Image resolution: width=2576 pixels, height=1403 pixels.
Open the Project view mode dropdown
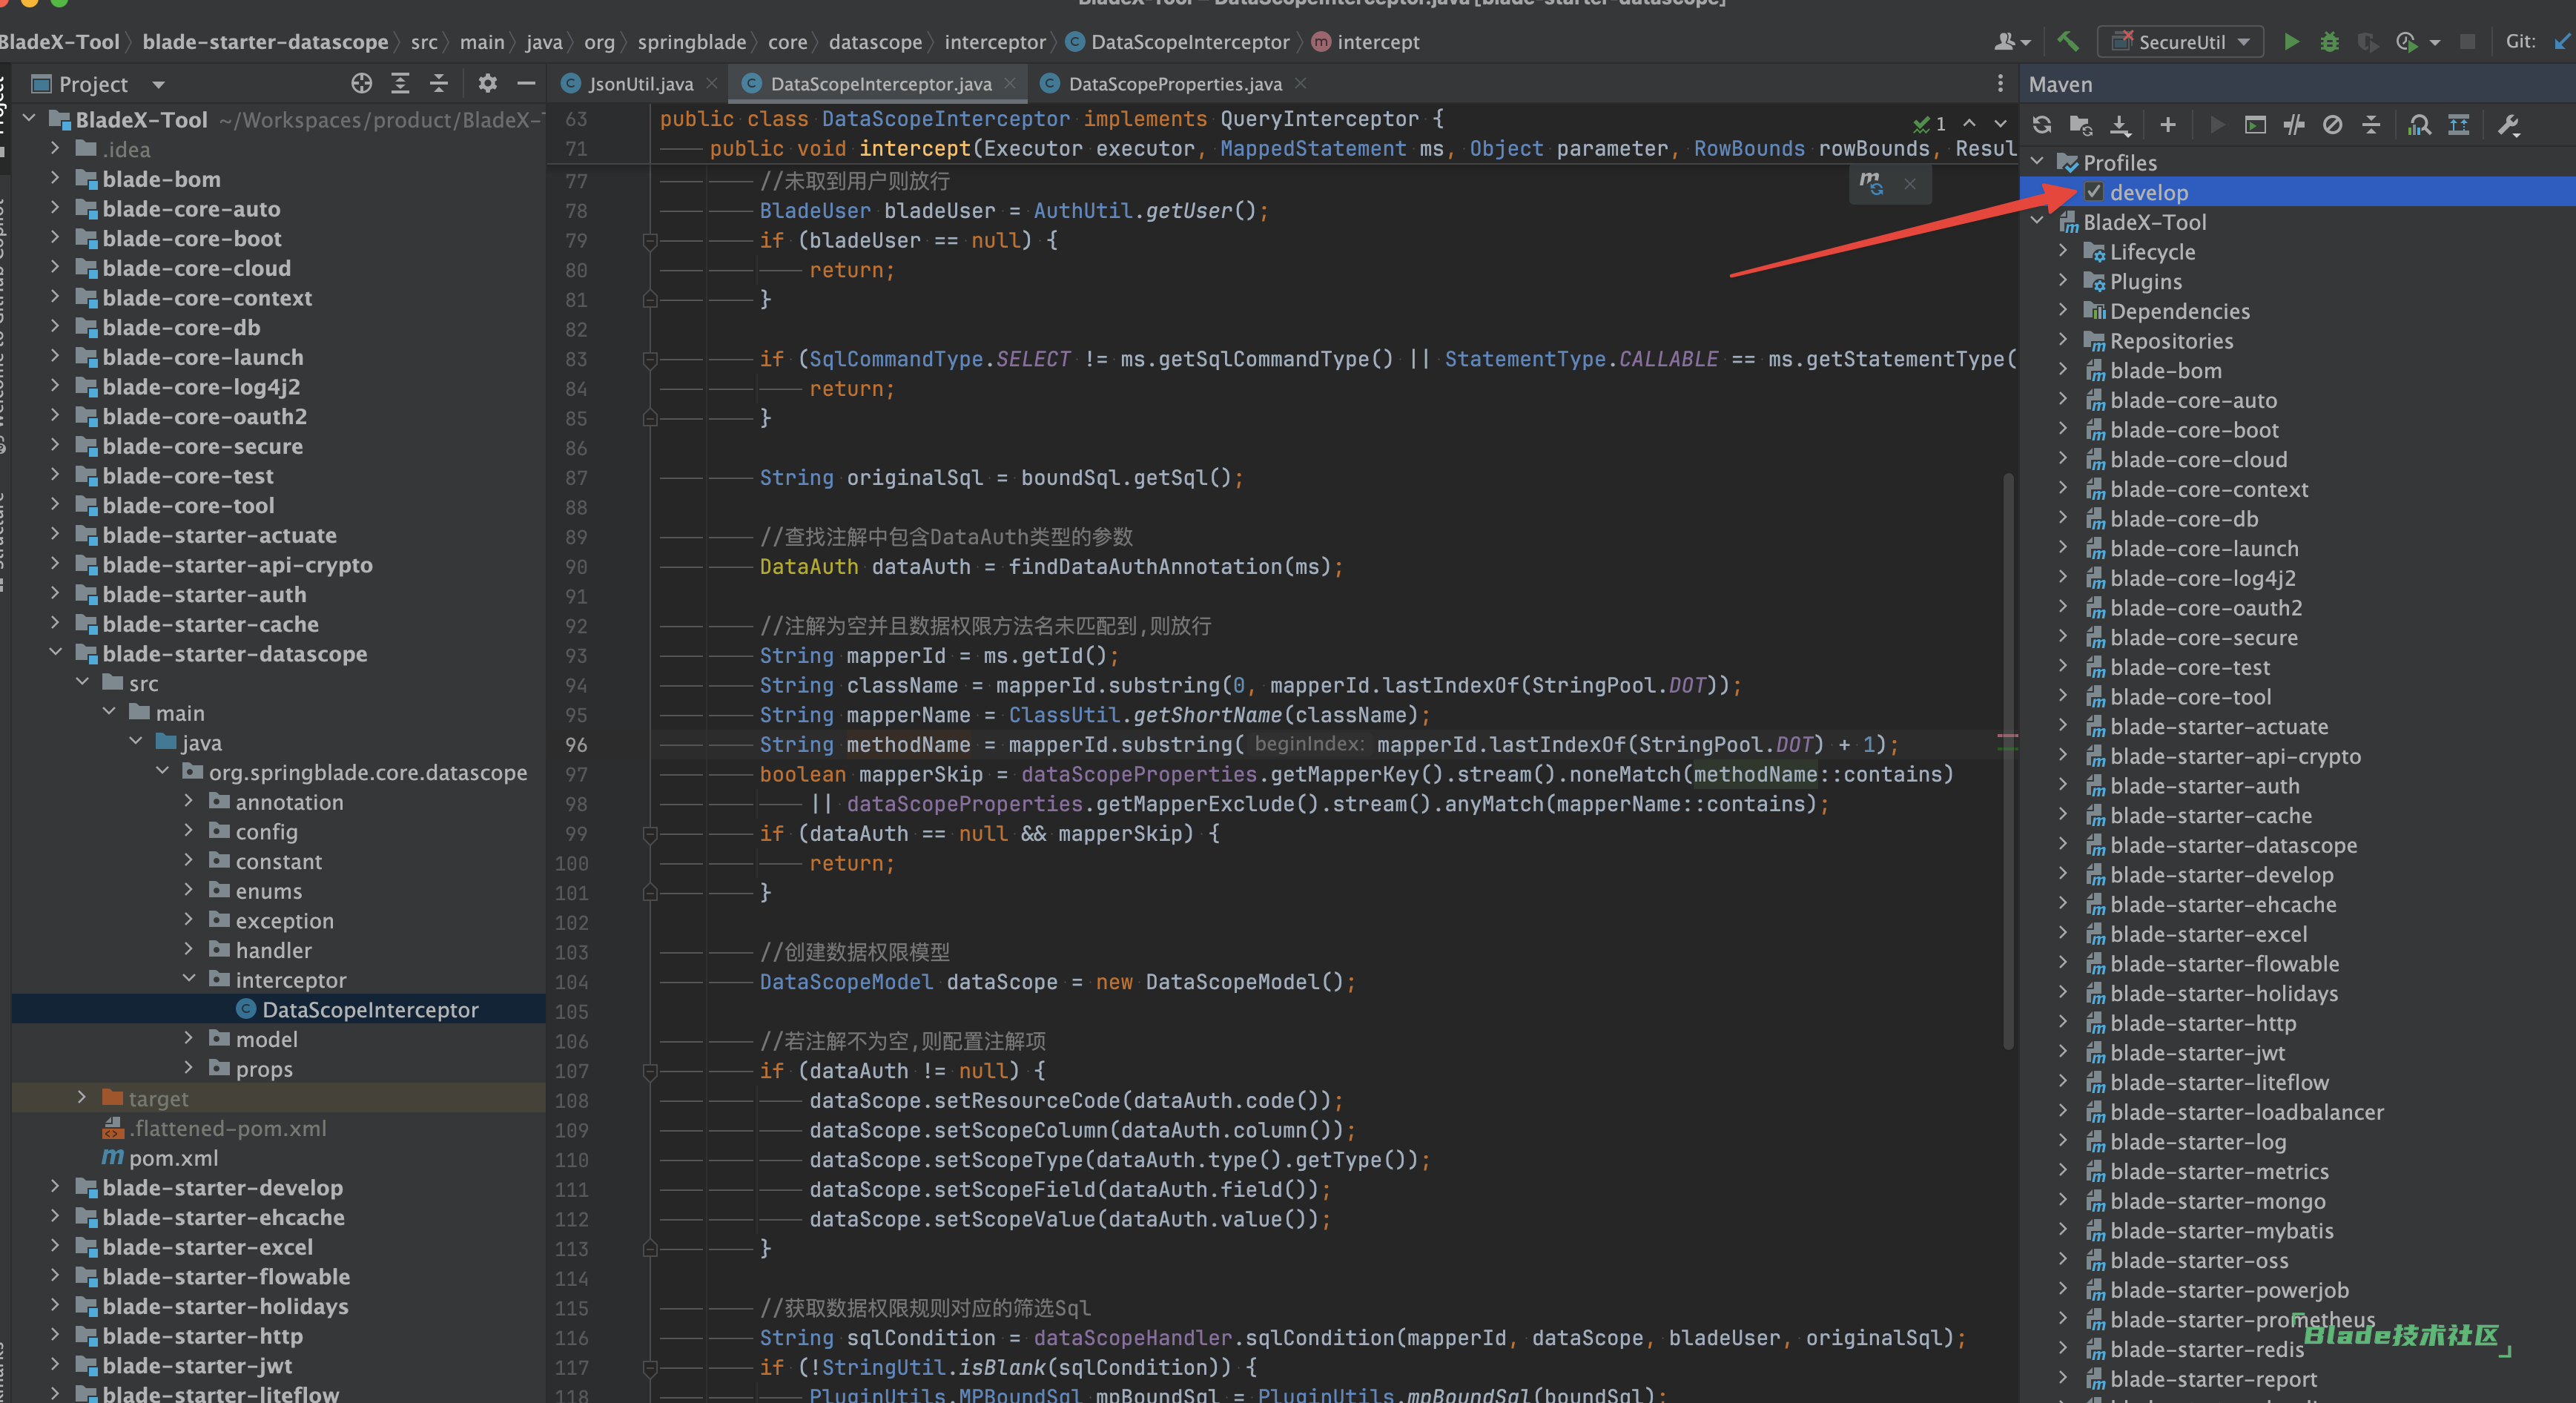[158, 84]
